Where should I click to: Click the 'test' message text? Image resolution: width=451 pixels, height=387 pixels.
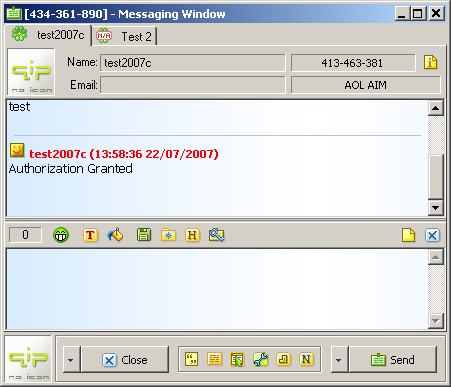19,107
